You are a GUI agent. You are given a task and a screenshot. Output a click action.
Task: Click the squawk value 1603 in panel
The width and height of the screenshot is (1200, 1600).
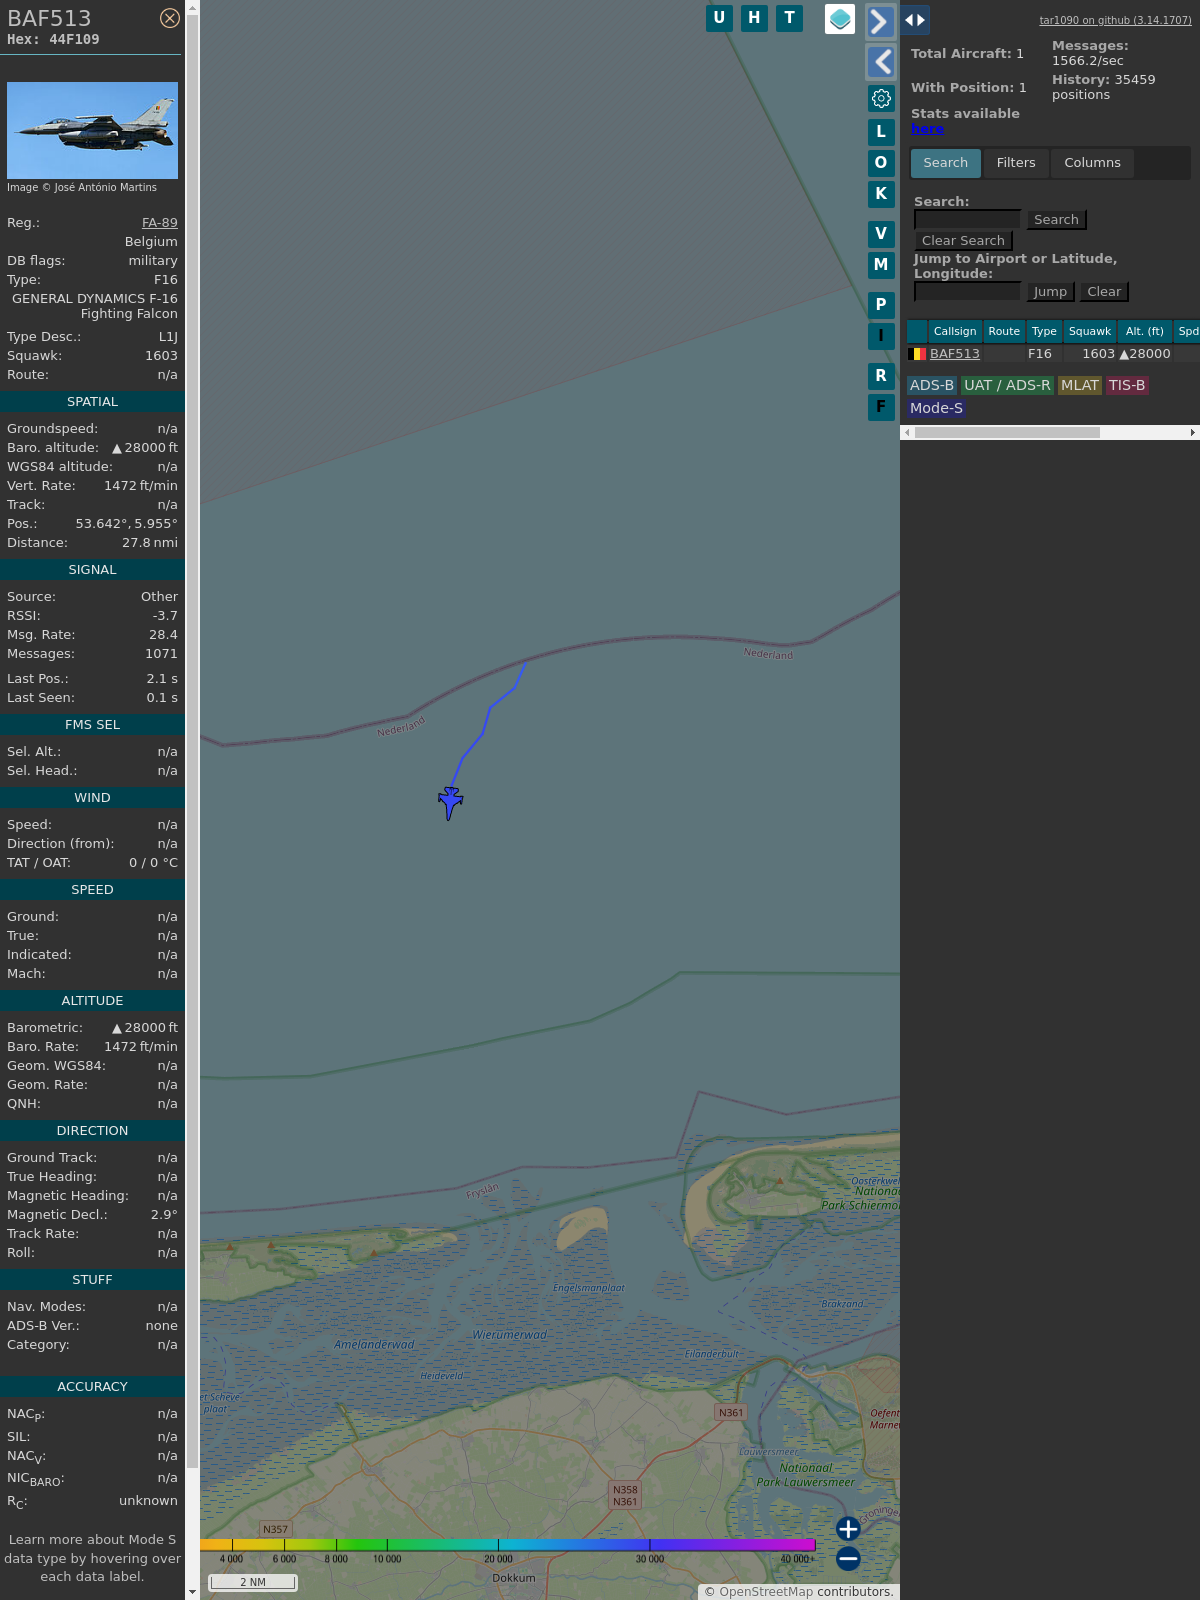tap(161, 356)
